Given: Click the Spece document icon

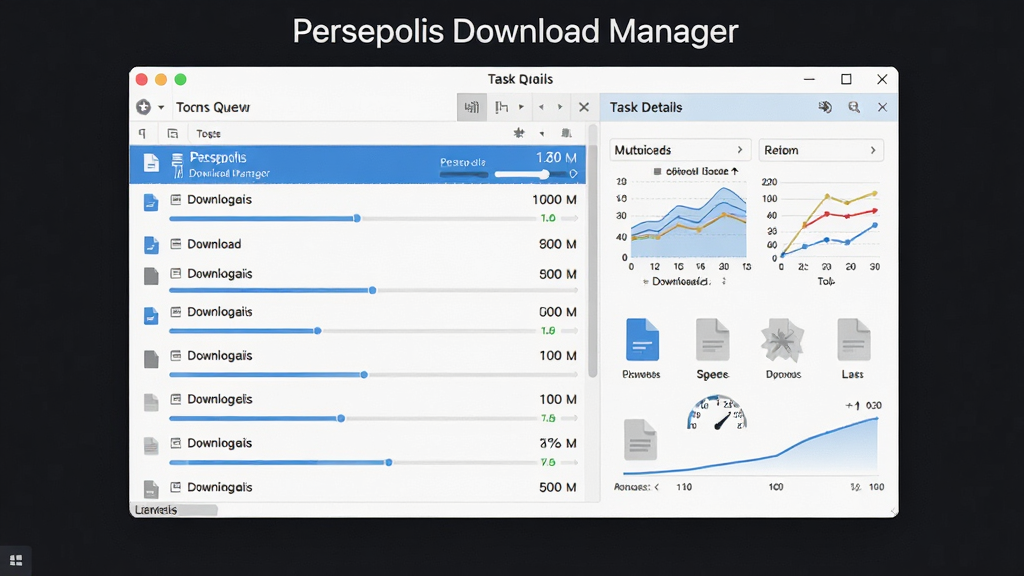Looking at the screenshot, I should (x=712, y=340).
